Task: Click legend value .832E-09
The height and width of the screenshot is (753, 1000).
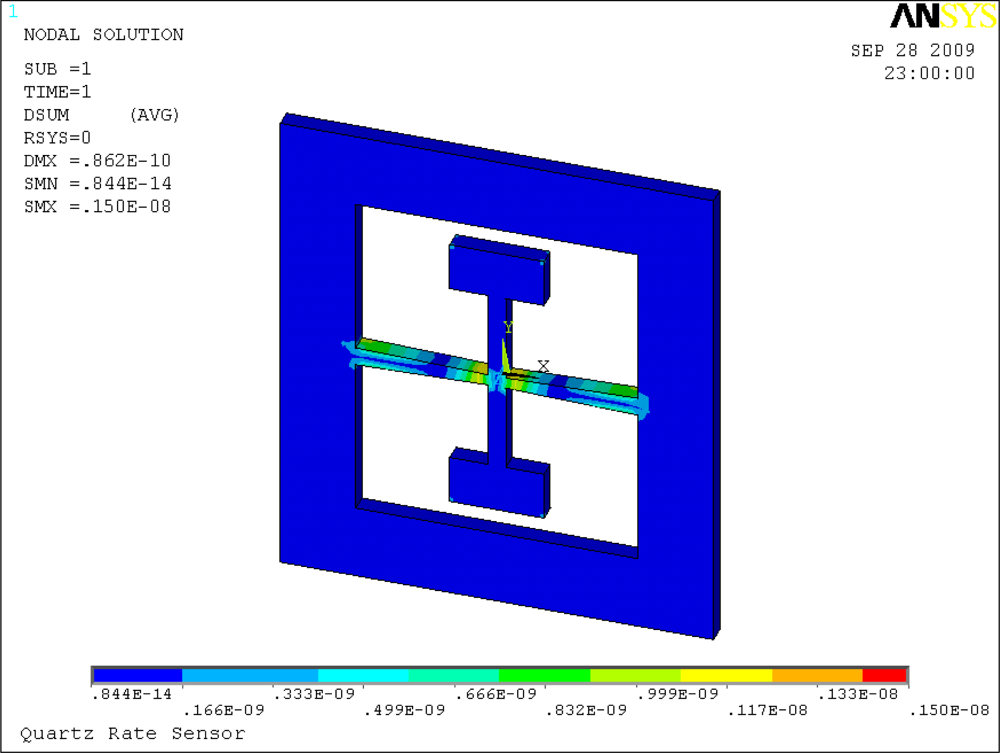Action: (586, 710)
